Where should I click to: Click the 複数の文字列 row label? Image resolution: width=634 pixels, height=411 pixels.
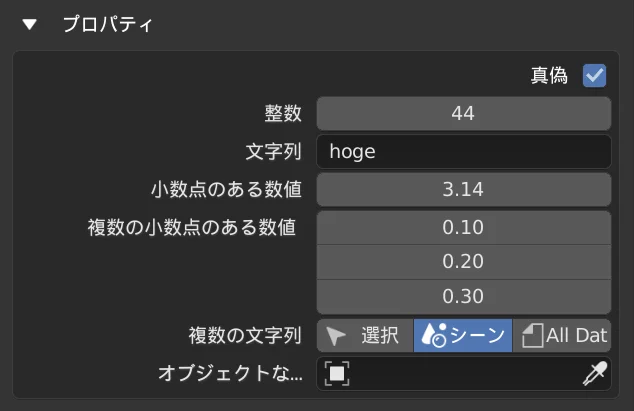pos(245,335)
